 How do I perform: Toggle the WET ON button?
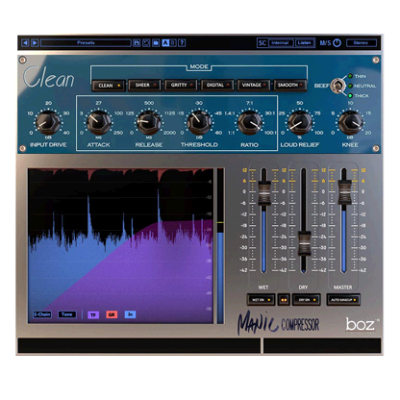[x=261, y=299]
